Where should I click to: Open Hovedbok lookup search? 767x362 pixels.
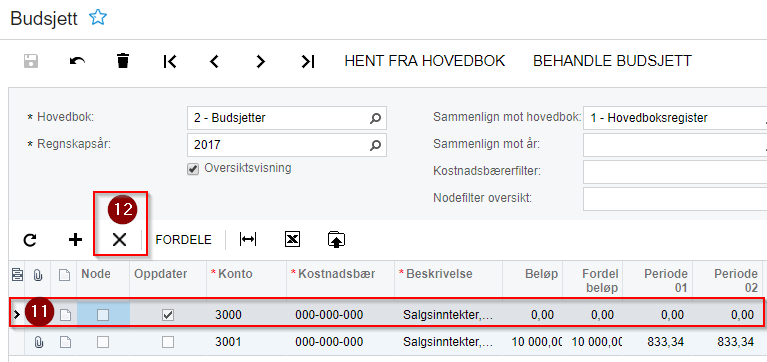375,118
